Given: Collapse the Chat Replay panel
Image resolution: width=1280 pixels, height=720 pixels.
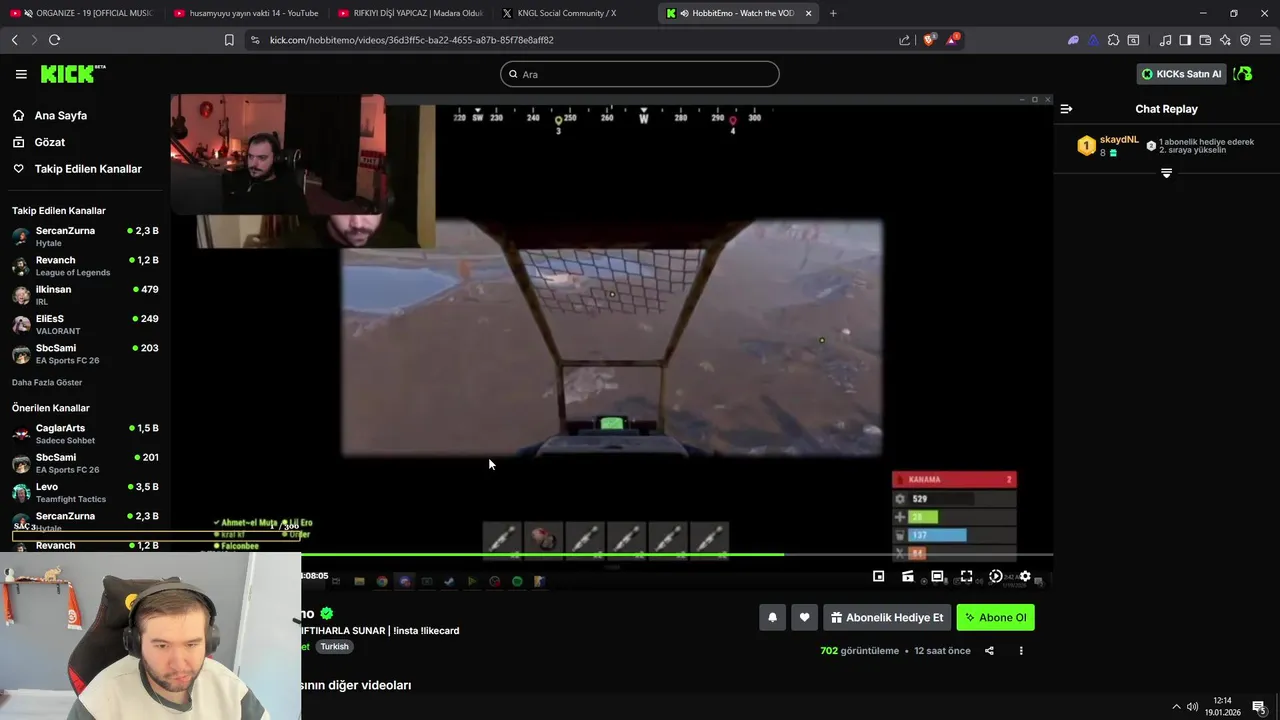Looking at the screenshot, I should [1066, 109].
